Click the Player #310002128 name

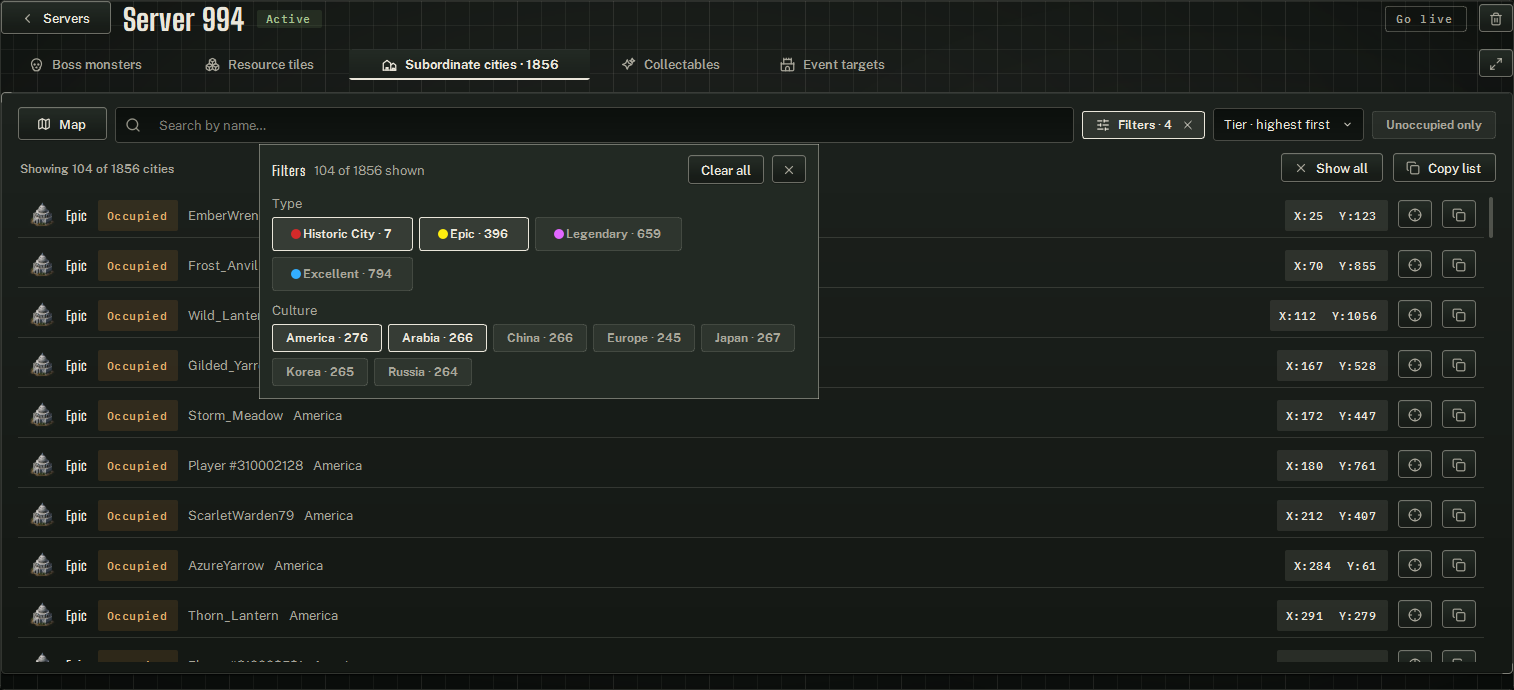coord(245,465)
